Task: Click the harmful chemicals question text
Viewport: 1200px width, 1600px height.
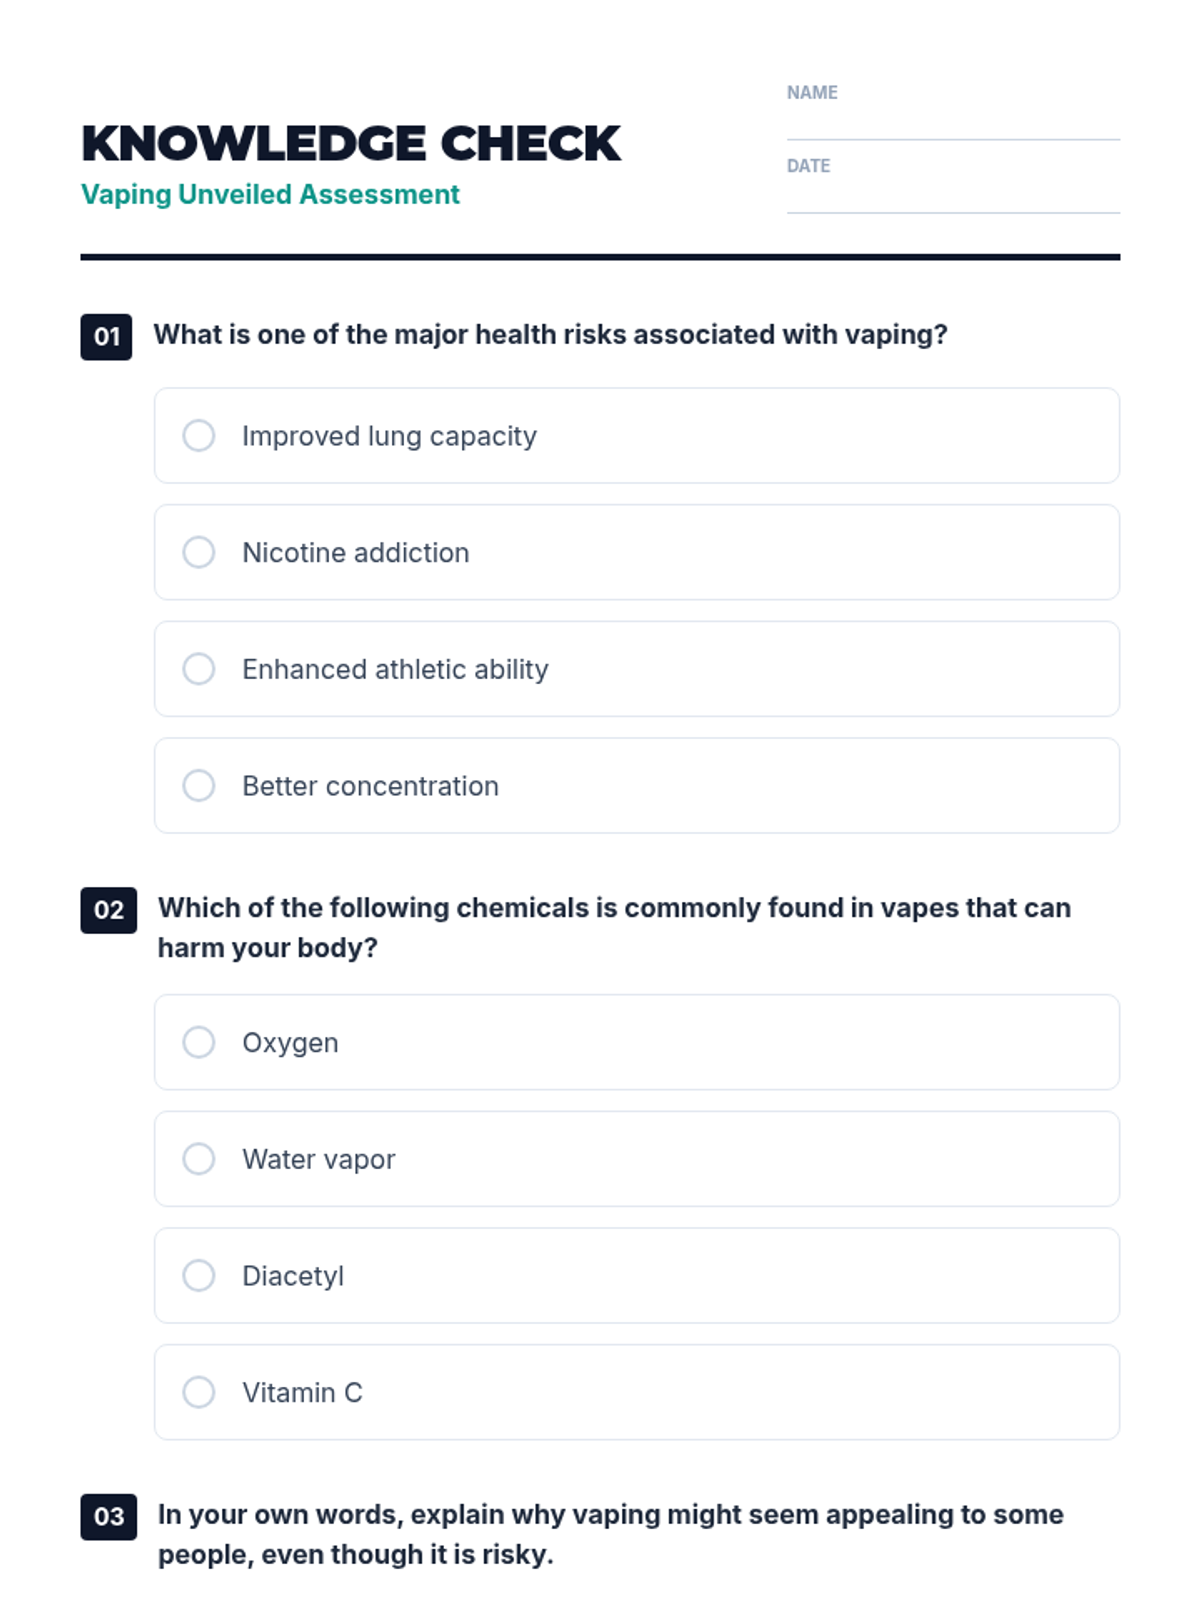Action: (613, 927)
